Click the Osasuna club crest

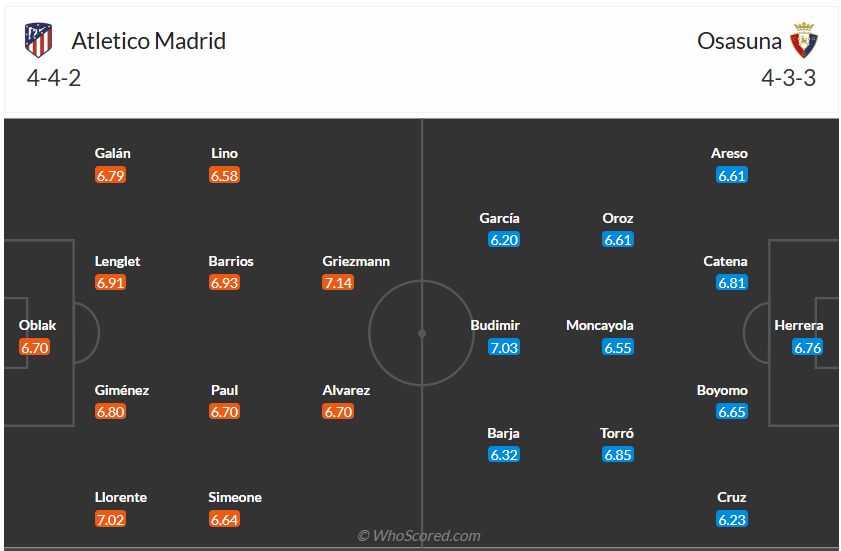(803, 41)
